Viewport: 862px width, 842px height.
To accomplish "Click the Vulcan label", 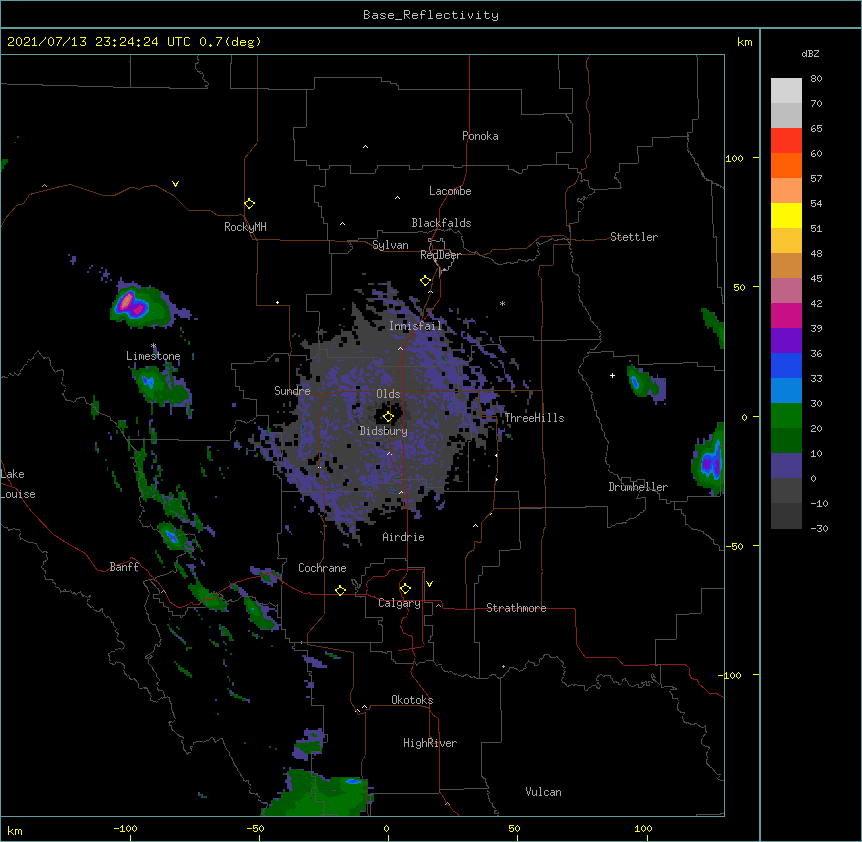I will [x=543, y=792].
